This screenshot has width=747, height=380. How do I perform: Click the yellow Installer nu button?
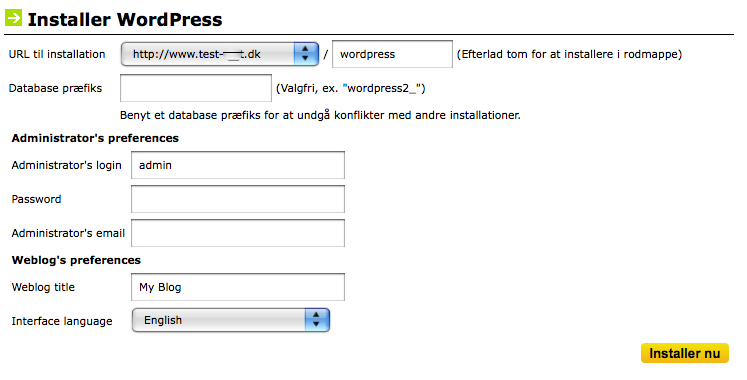tap(685, 353)
